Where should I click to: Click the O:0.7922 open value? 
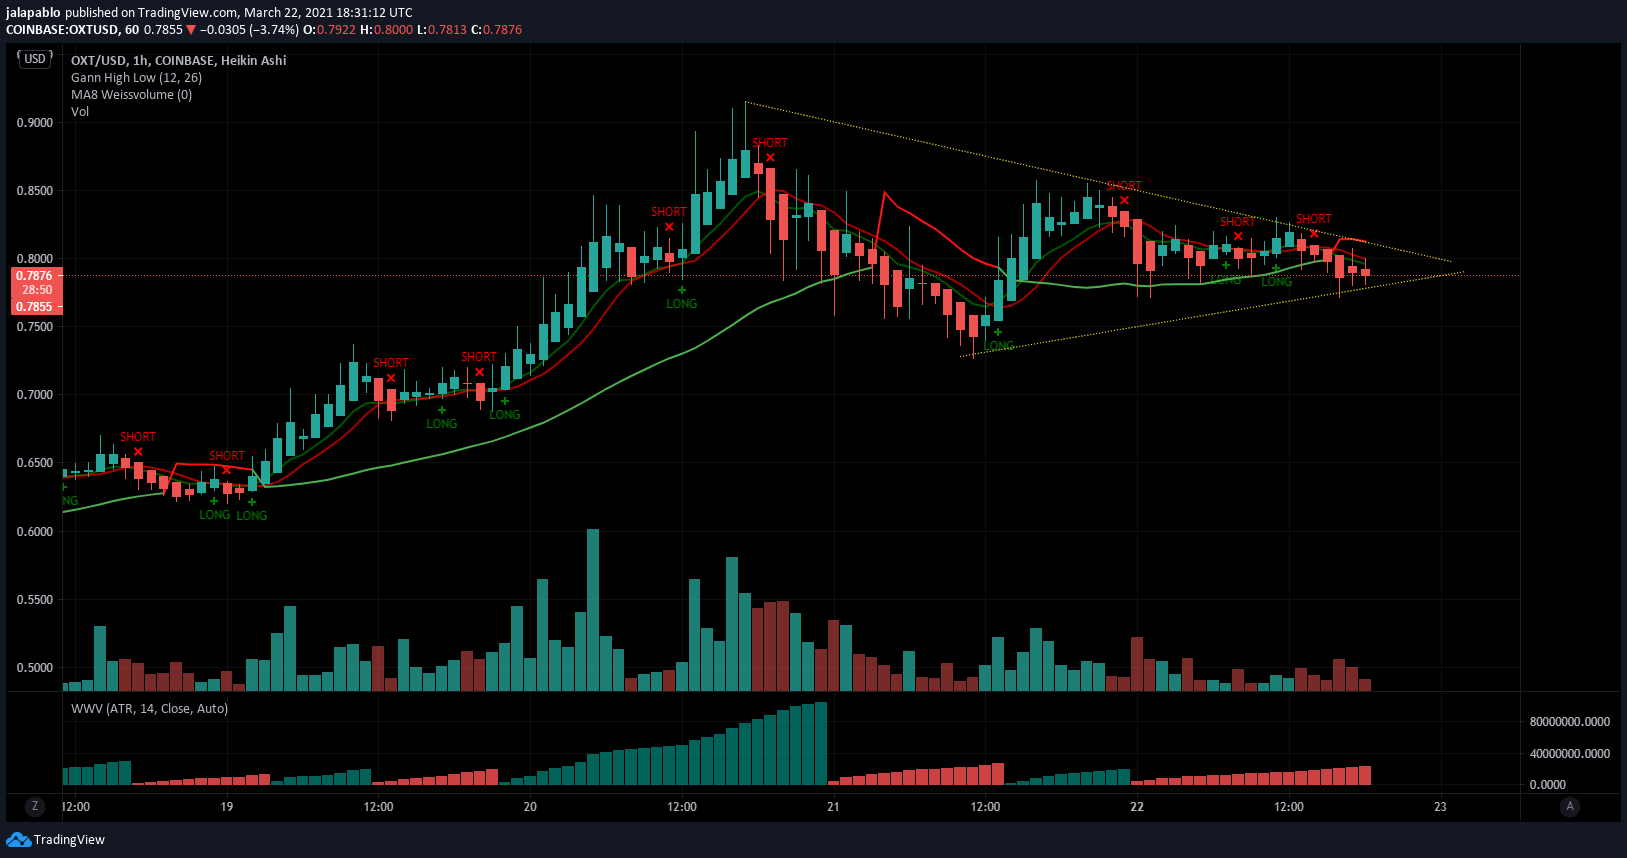click(329, 30)
